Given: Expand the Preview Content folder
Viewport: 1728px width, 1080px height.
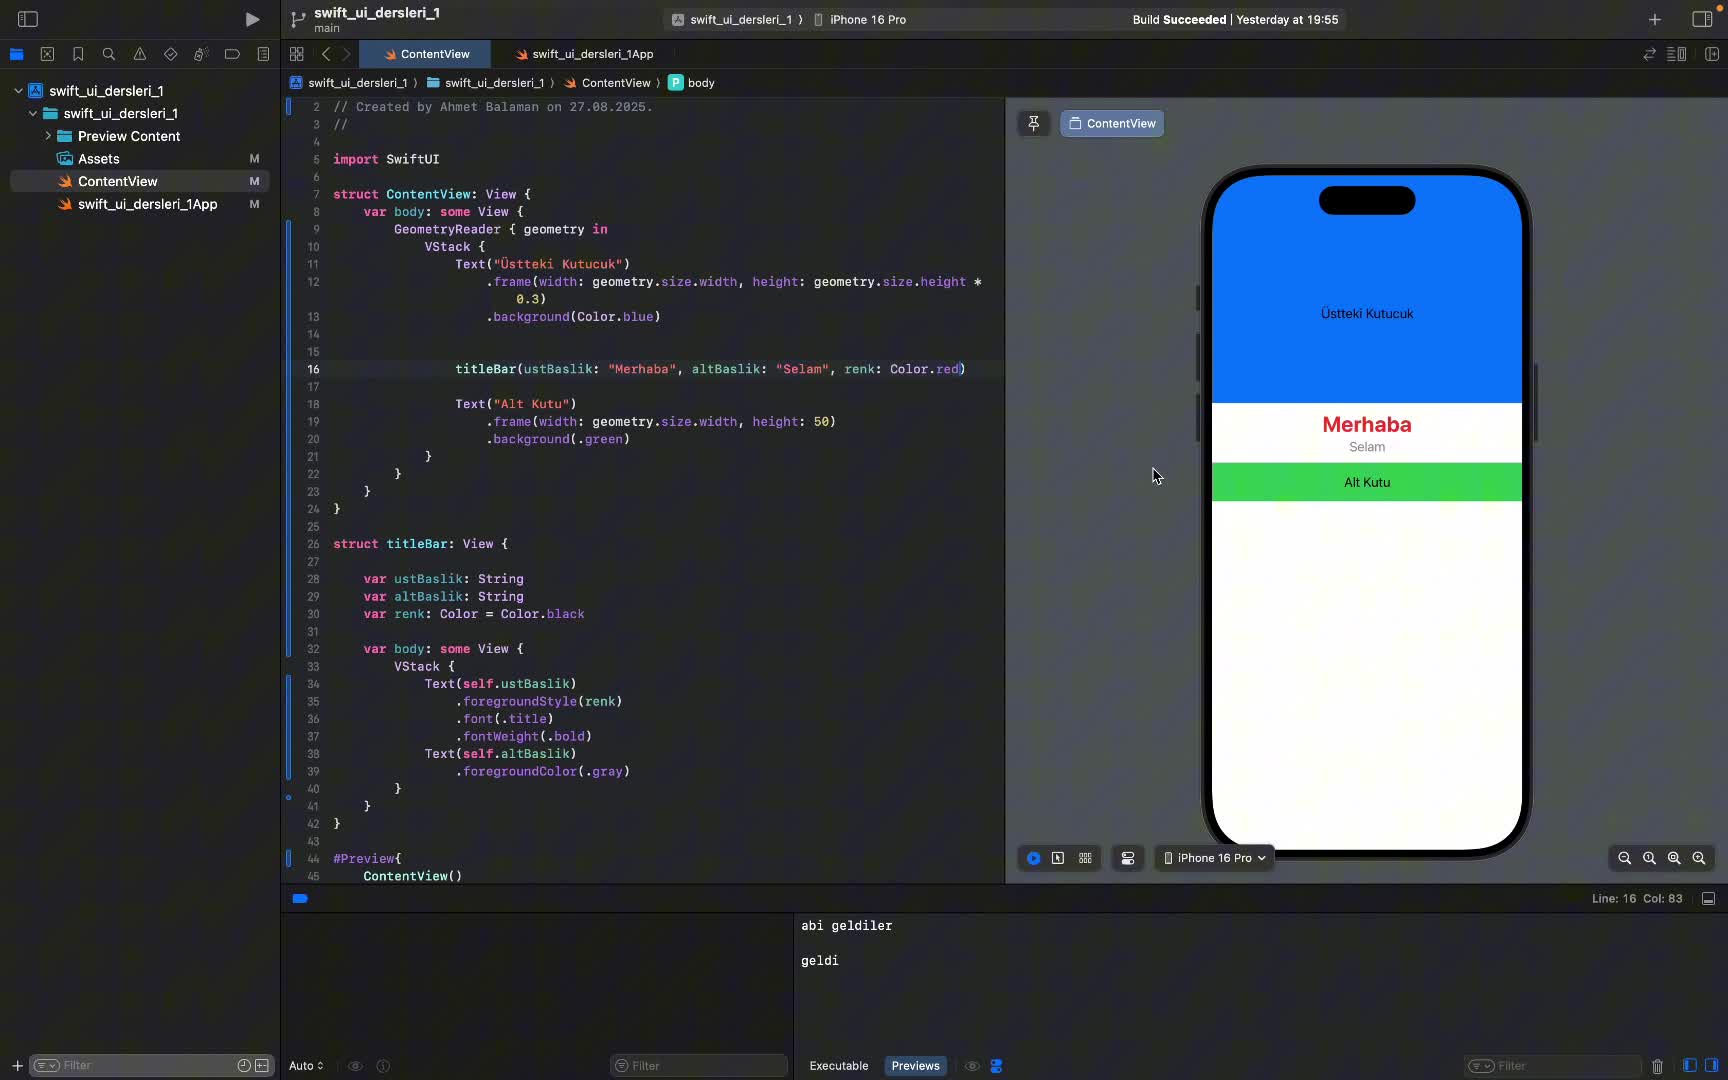Looking at the screenshot, I should coord(48,136).
